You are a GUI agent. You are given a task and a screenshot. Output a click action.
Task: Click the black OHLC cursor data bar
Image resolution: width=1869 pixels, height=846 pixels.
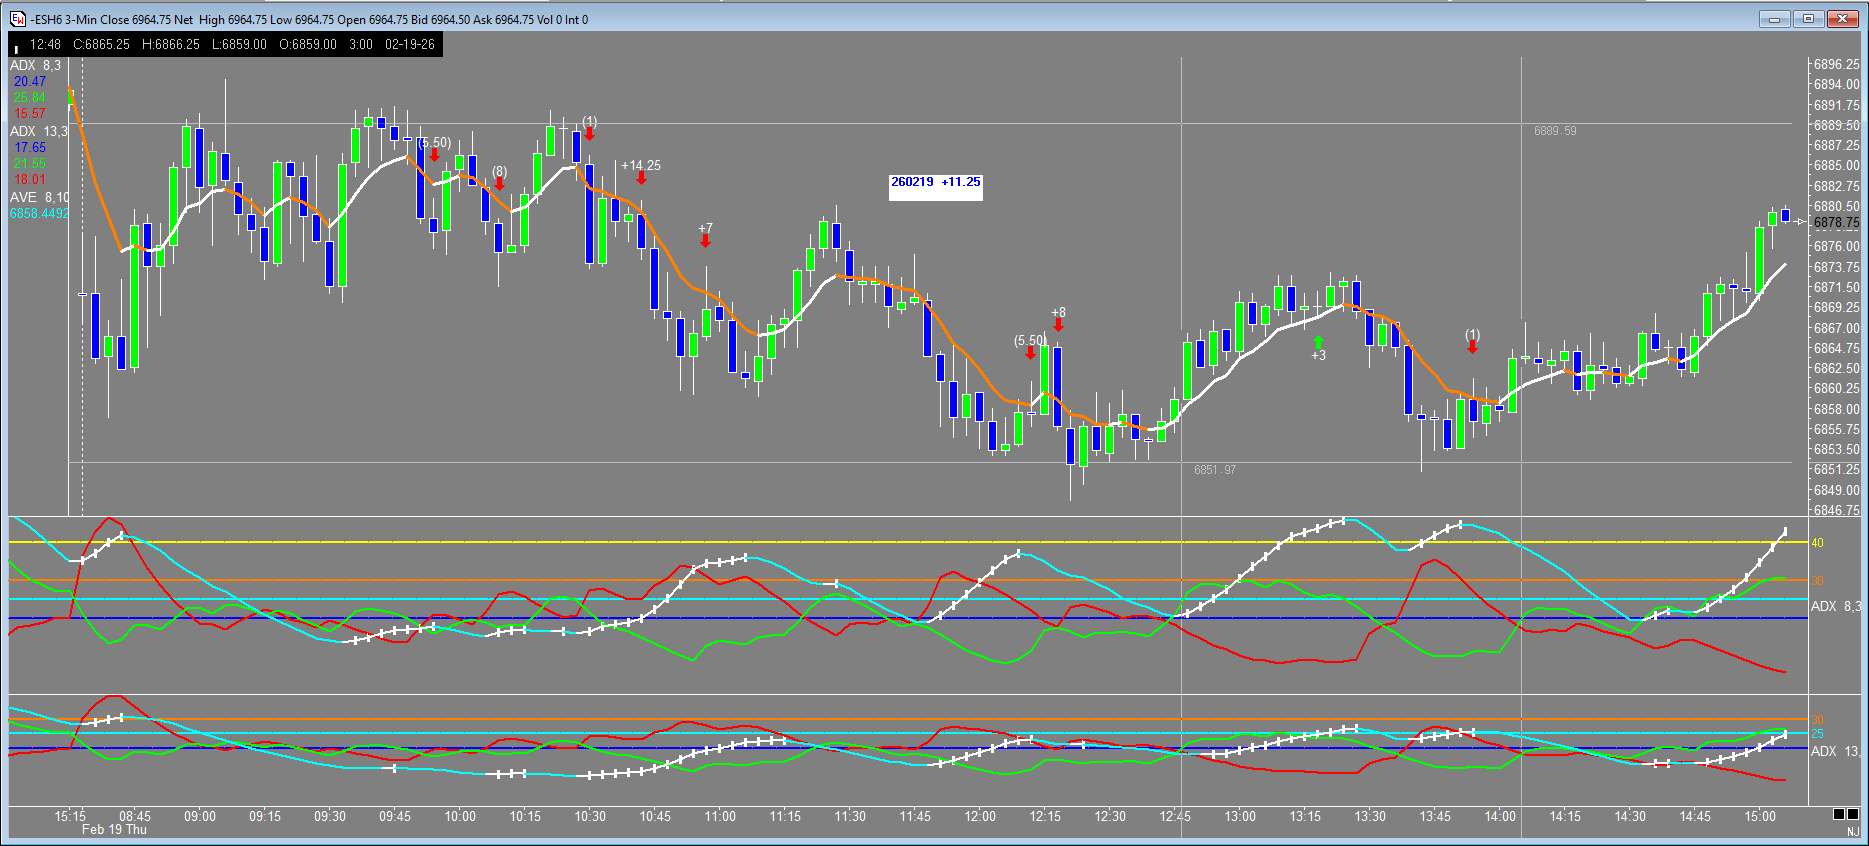[225, 44]
